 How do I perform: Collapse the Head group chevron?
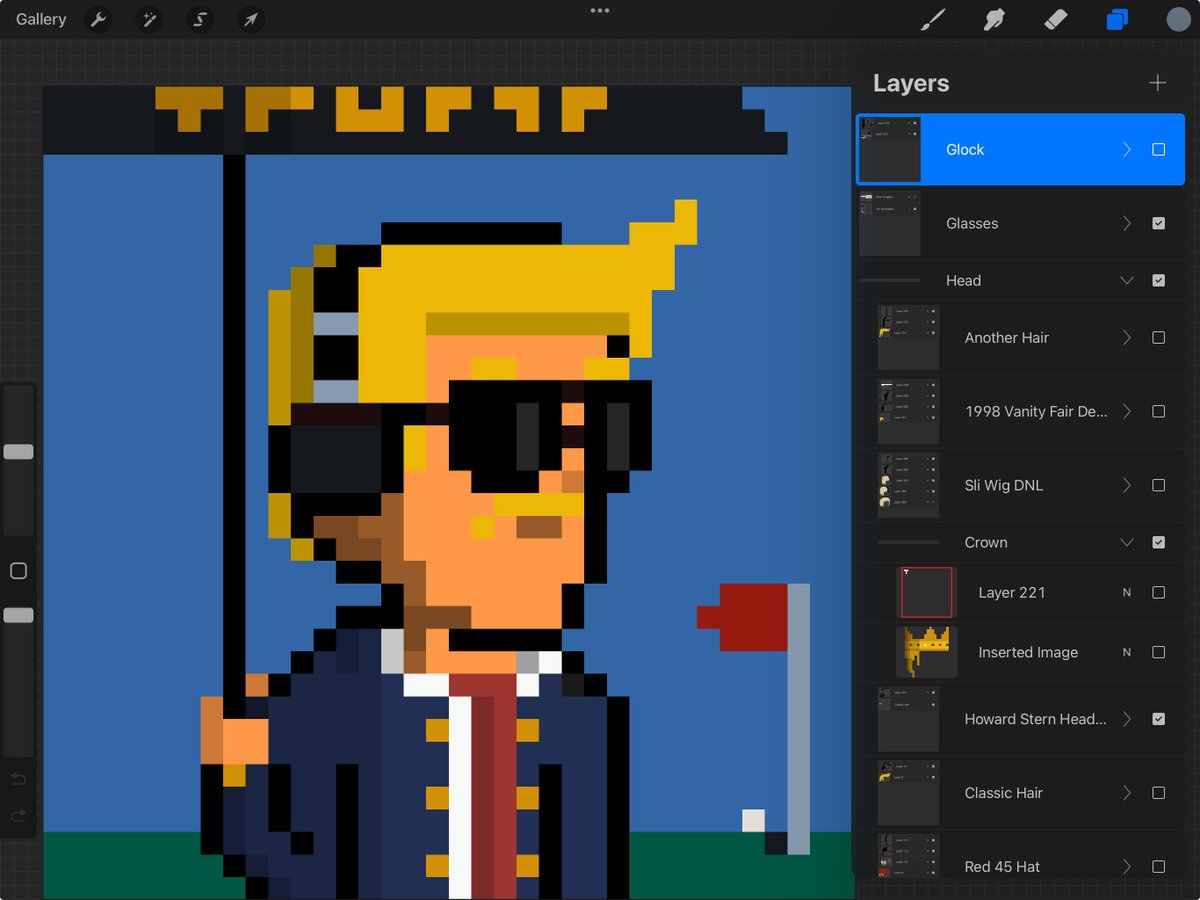pyautogui.click(x=1127, y=280)
